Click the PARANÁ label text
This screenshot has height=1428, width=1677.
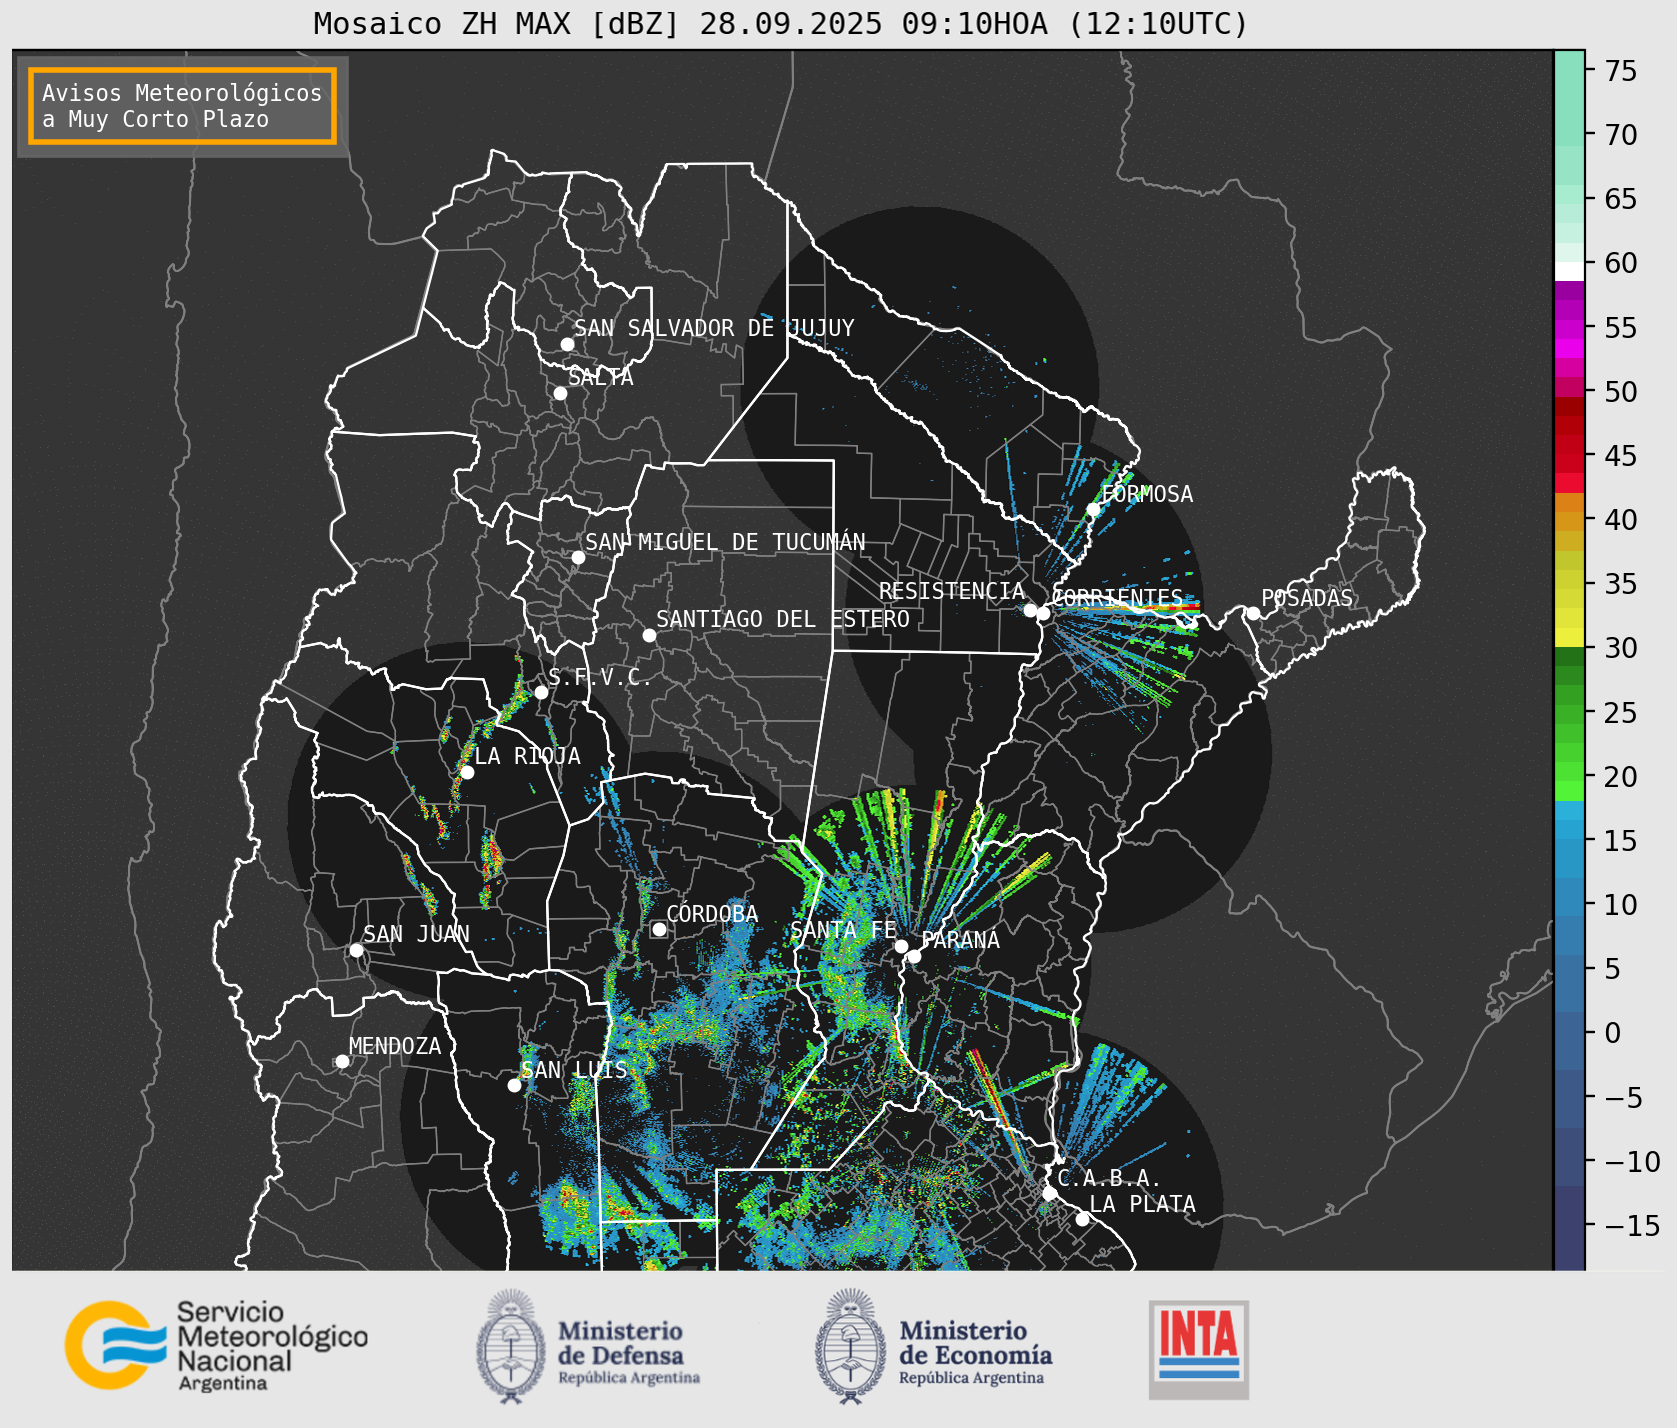click(x=960, y=940)
